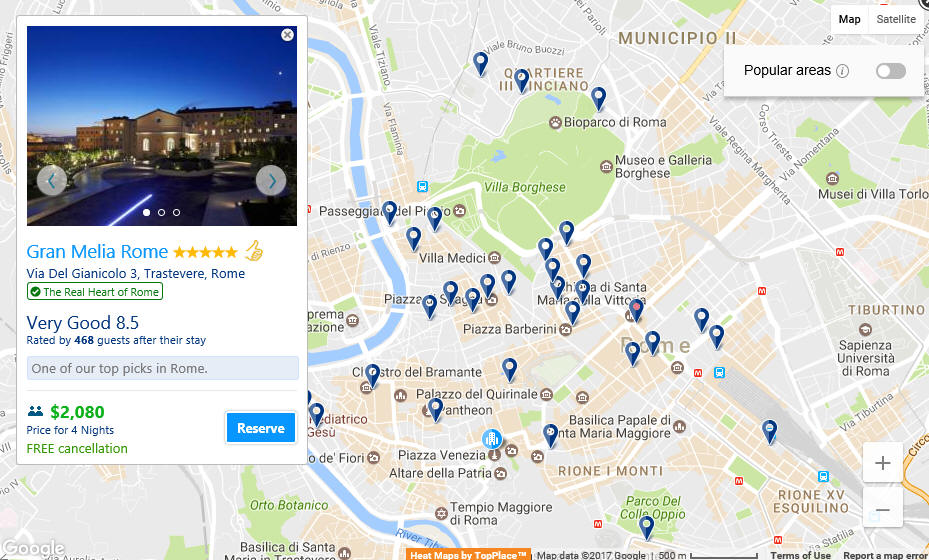
Task: Click the Villa Borghese park label
Action: click(x=524, y=187)
